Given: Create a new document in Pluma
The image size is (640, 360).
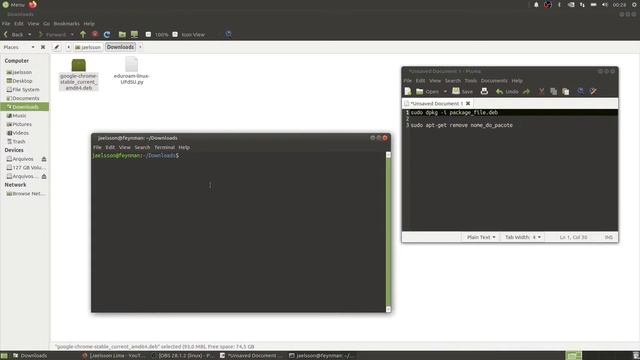Looking at the screenshot, I should coord(408,91).
